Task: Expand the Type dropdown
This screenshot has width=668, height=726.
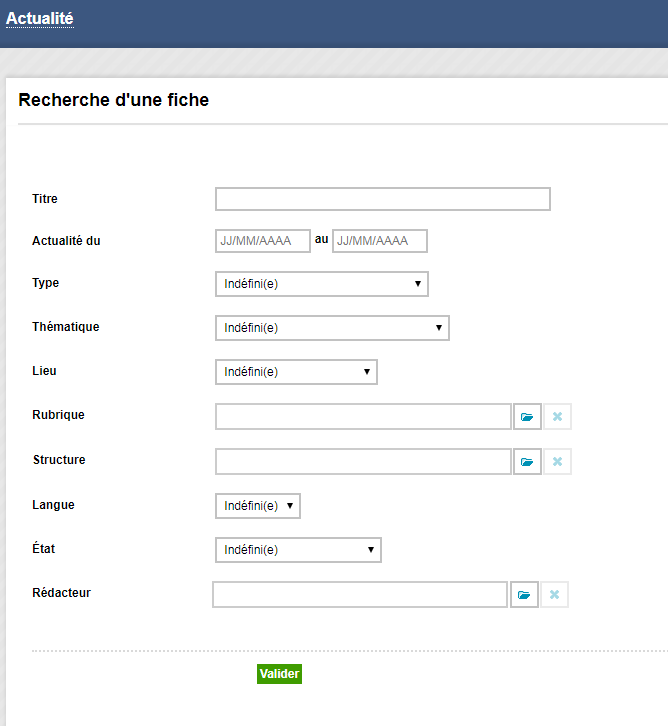Action: coord(322,284)
